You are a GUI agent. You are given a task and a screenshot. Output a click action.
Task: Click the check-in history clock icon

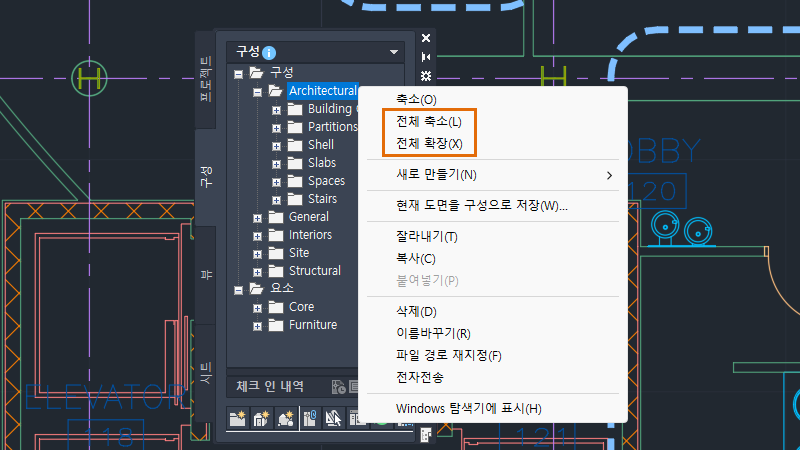(x=338, y=387)
